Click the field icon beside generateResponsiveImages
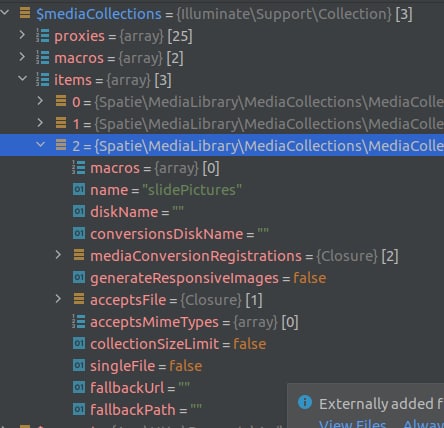Image resolution: width=444 pixels, height=428 pixels. click(x=79, y=277)
